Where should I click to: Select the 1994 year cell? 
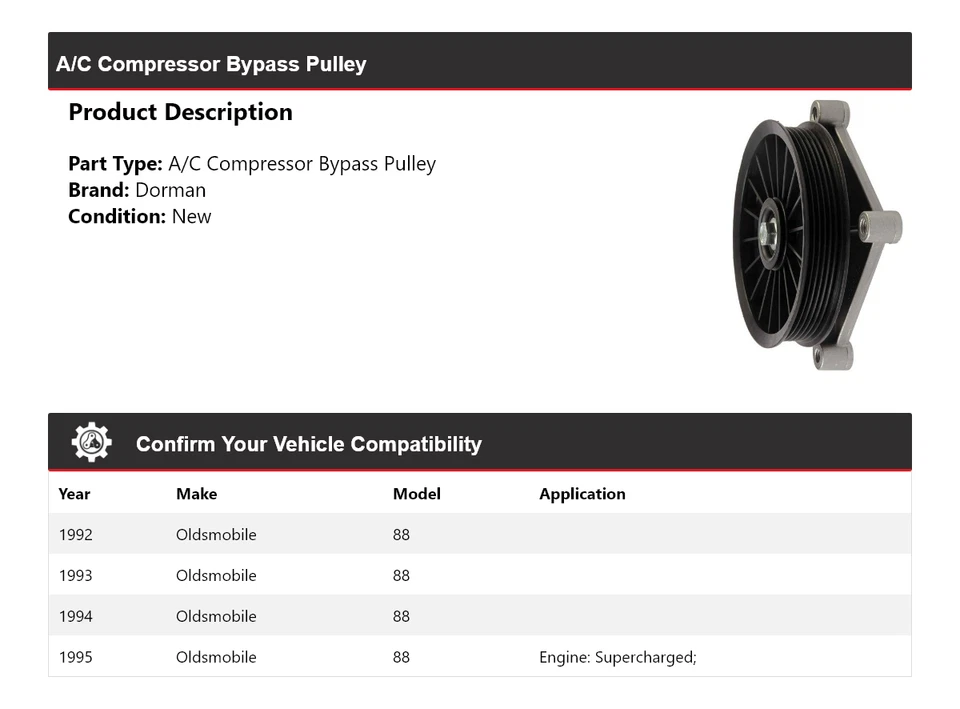coord(75,617)
